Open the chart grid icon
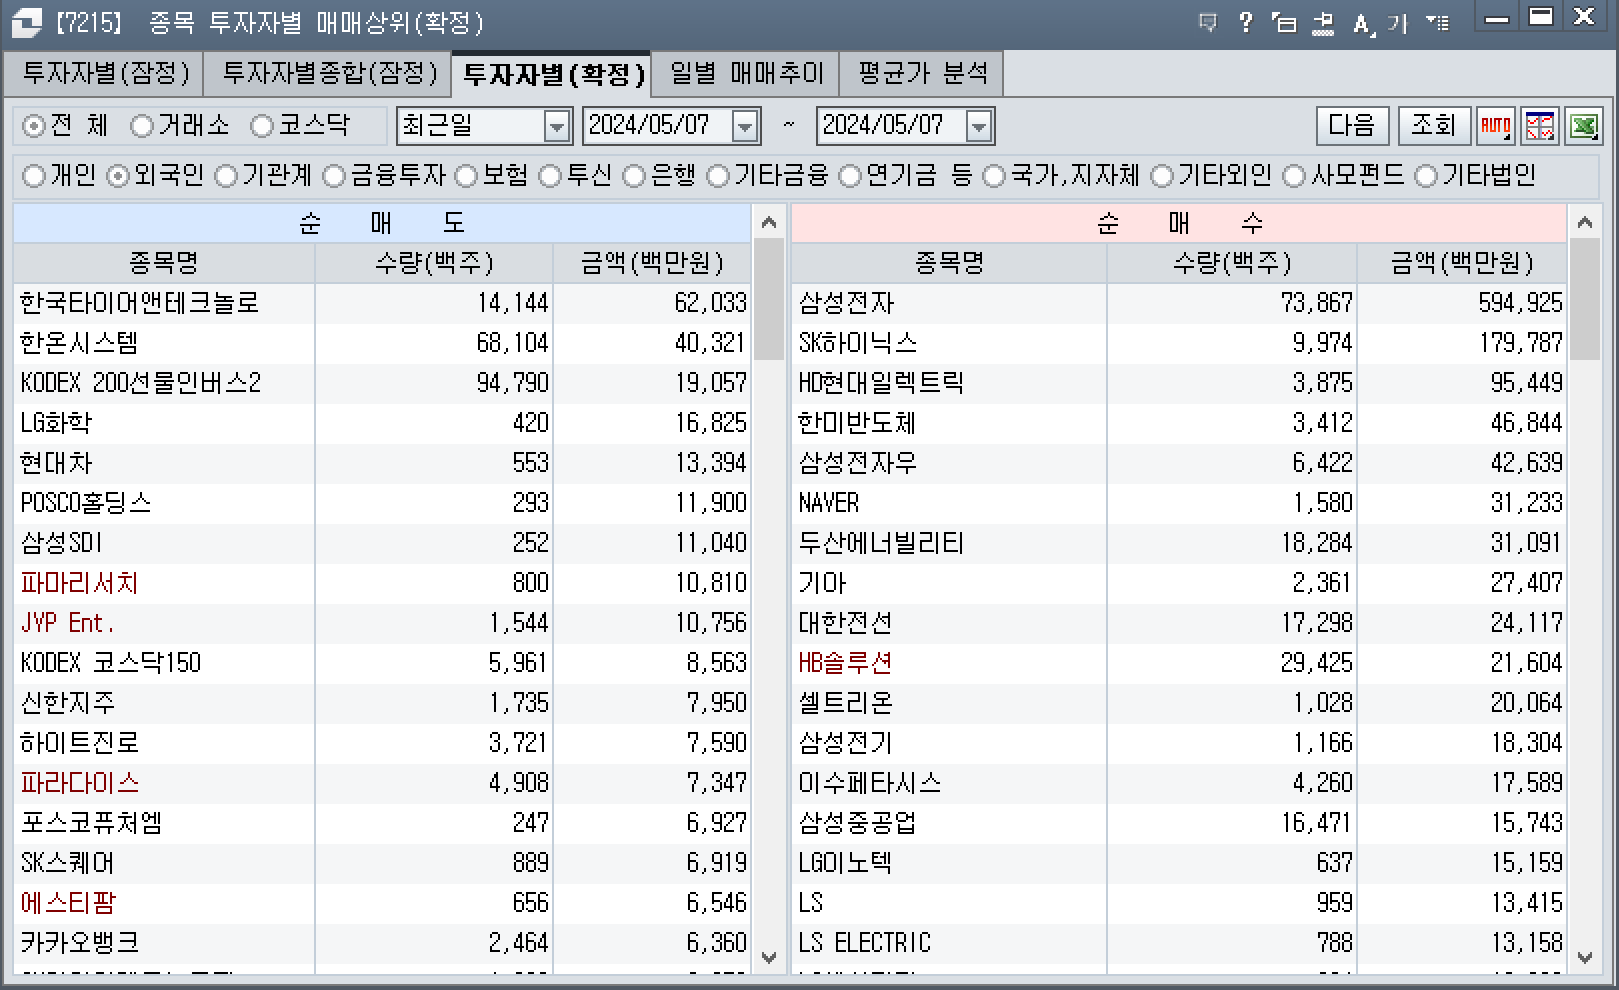This screenshot has height=990, width=1619. click(x=1539, y=126)
